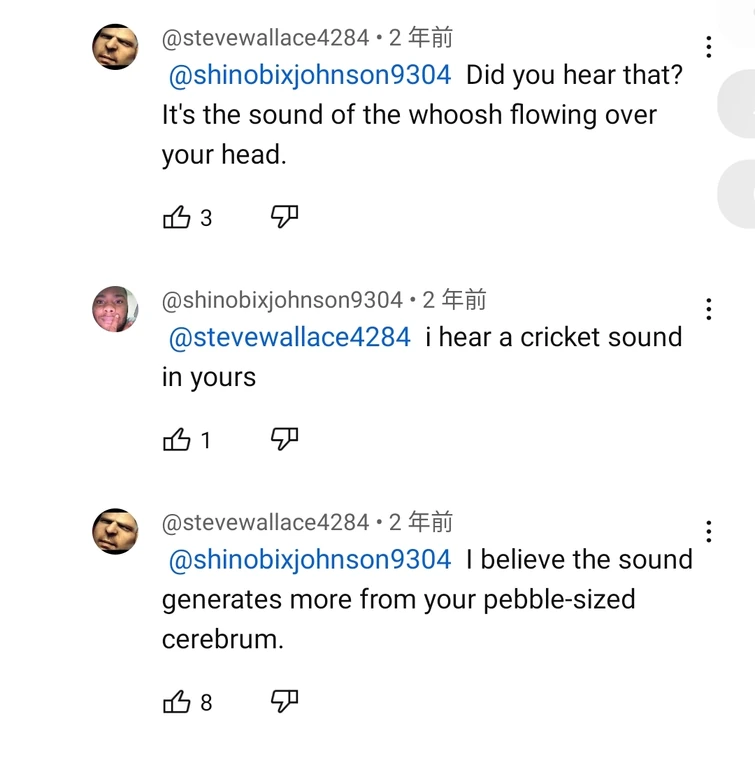
Task: Dislike the cricket sound comment
Action: pyautogui.click(x=285, y=439)
